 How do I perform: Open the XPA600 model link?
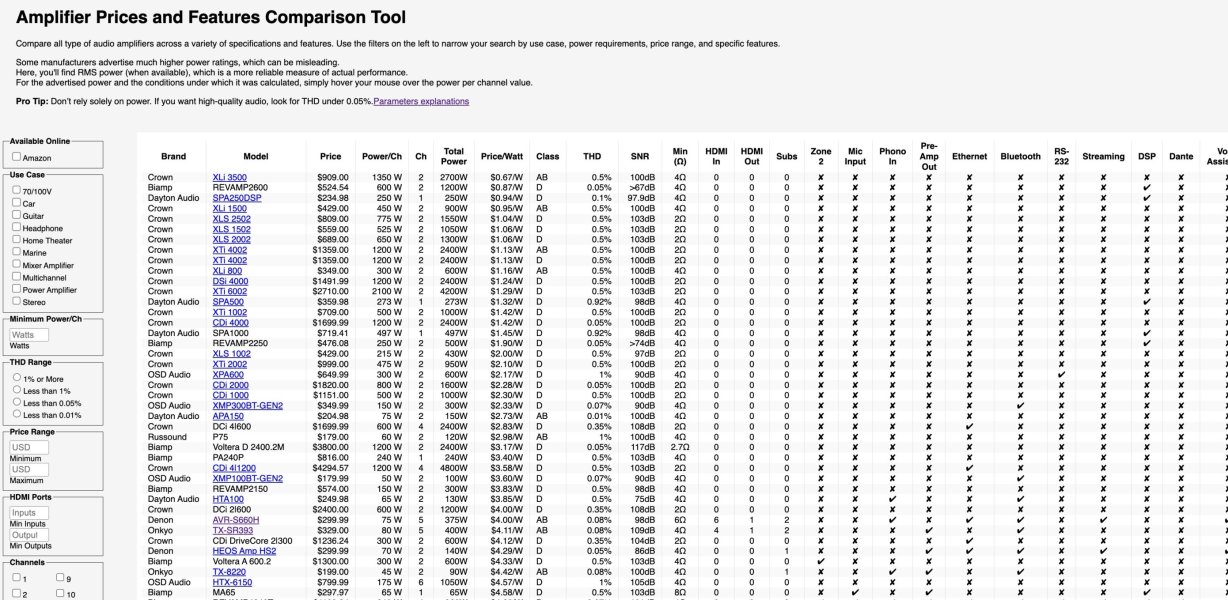point(229,374)
